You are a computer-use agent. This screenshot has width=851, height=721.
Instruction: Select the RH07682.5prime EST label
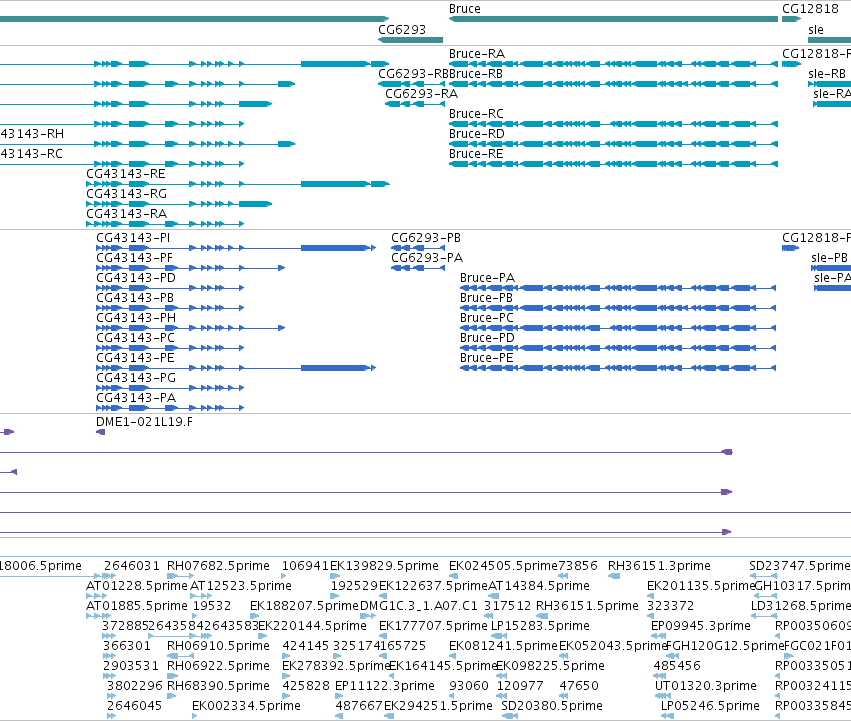[x=218, y=566]
